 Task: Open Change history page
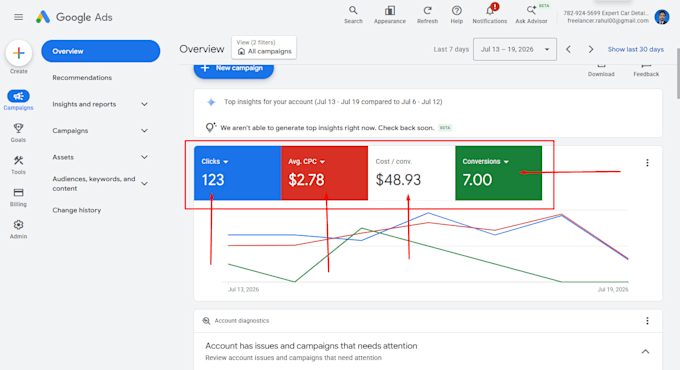point(77,210)
